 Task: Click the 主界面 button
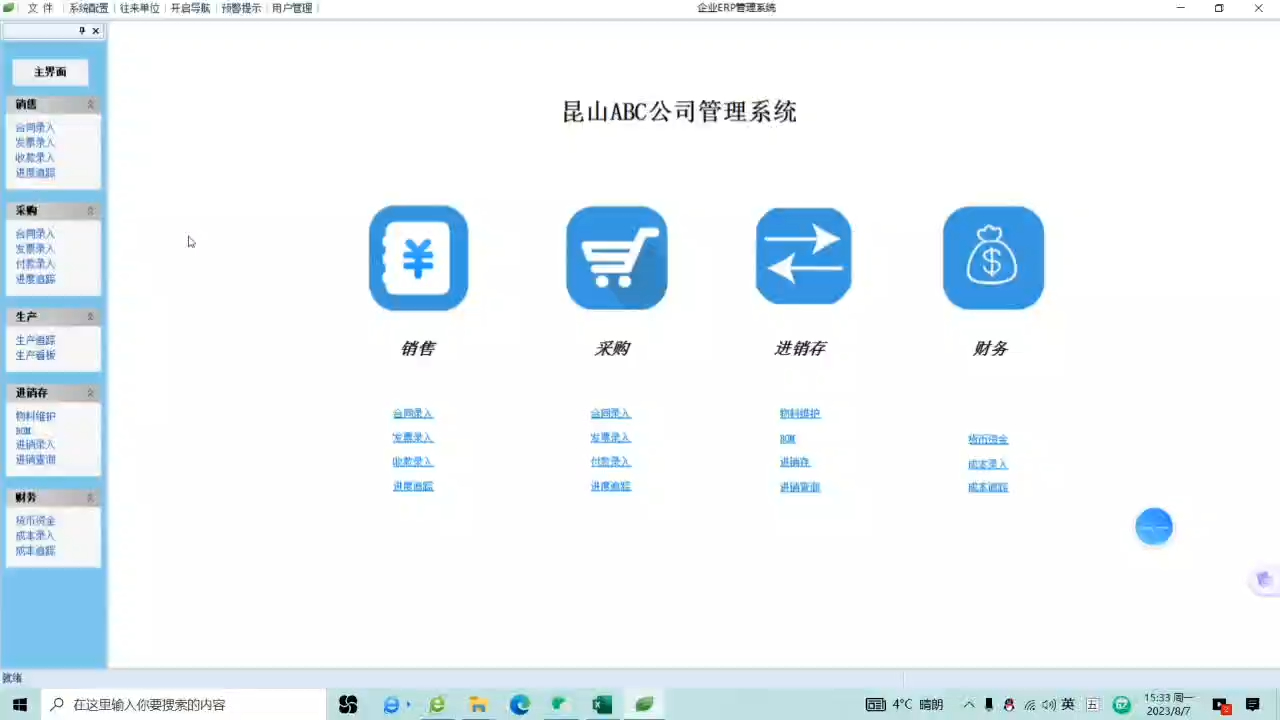[50, 71]
